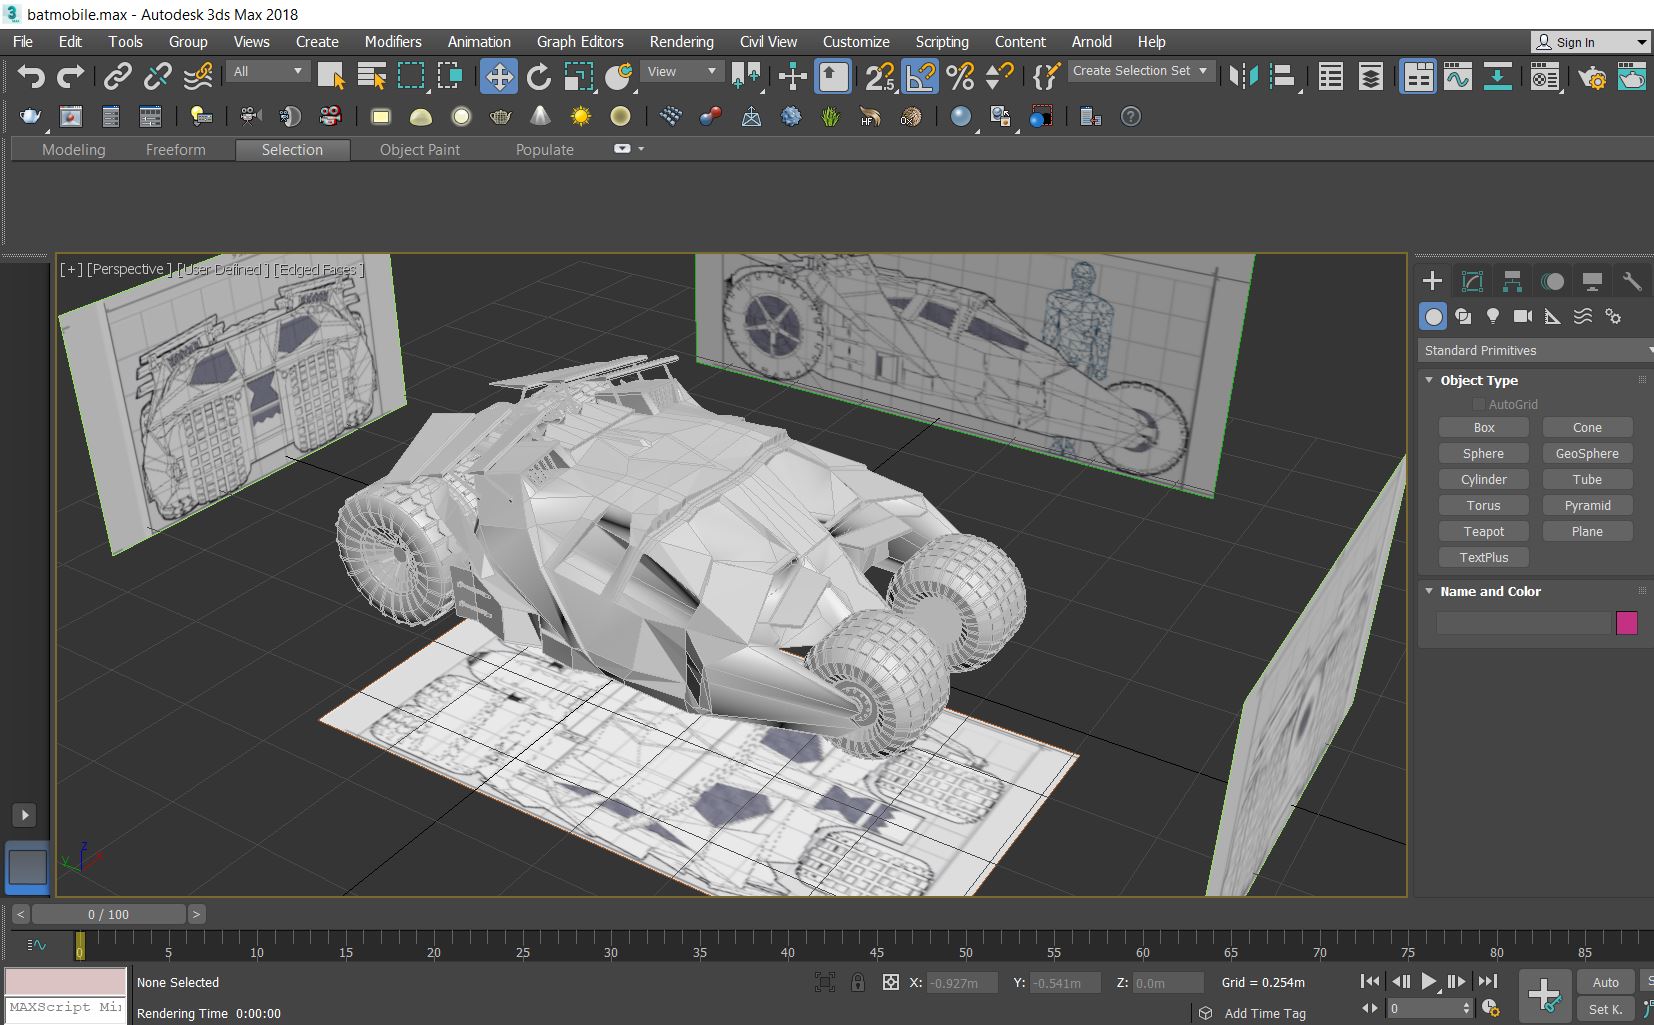
Task: Activate the Select and Rotate tool
Action: click(539, 76)
